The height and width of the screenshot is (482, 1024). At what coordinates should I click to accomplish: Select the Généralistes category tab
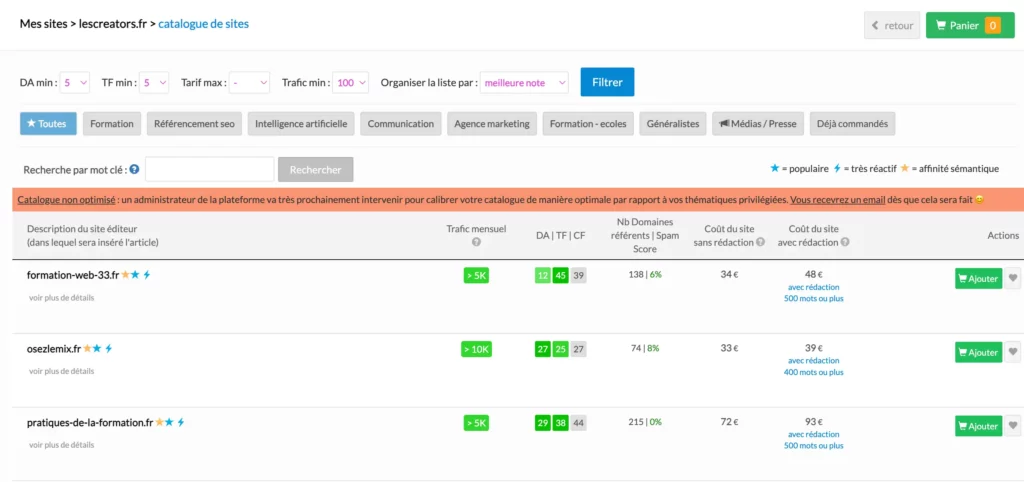[x=673, y=123]
